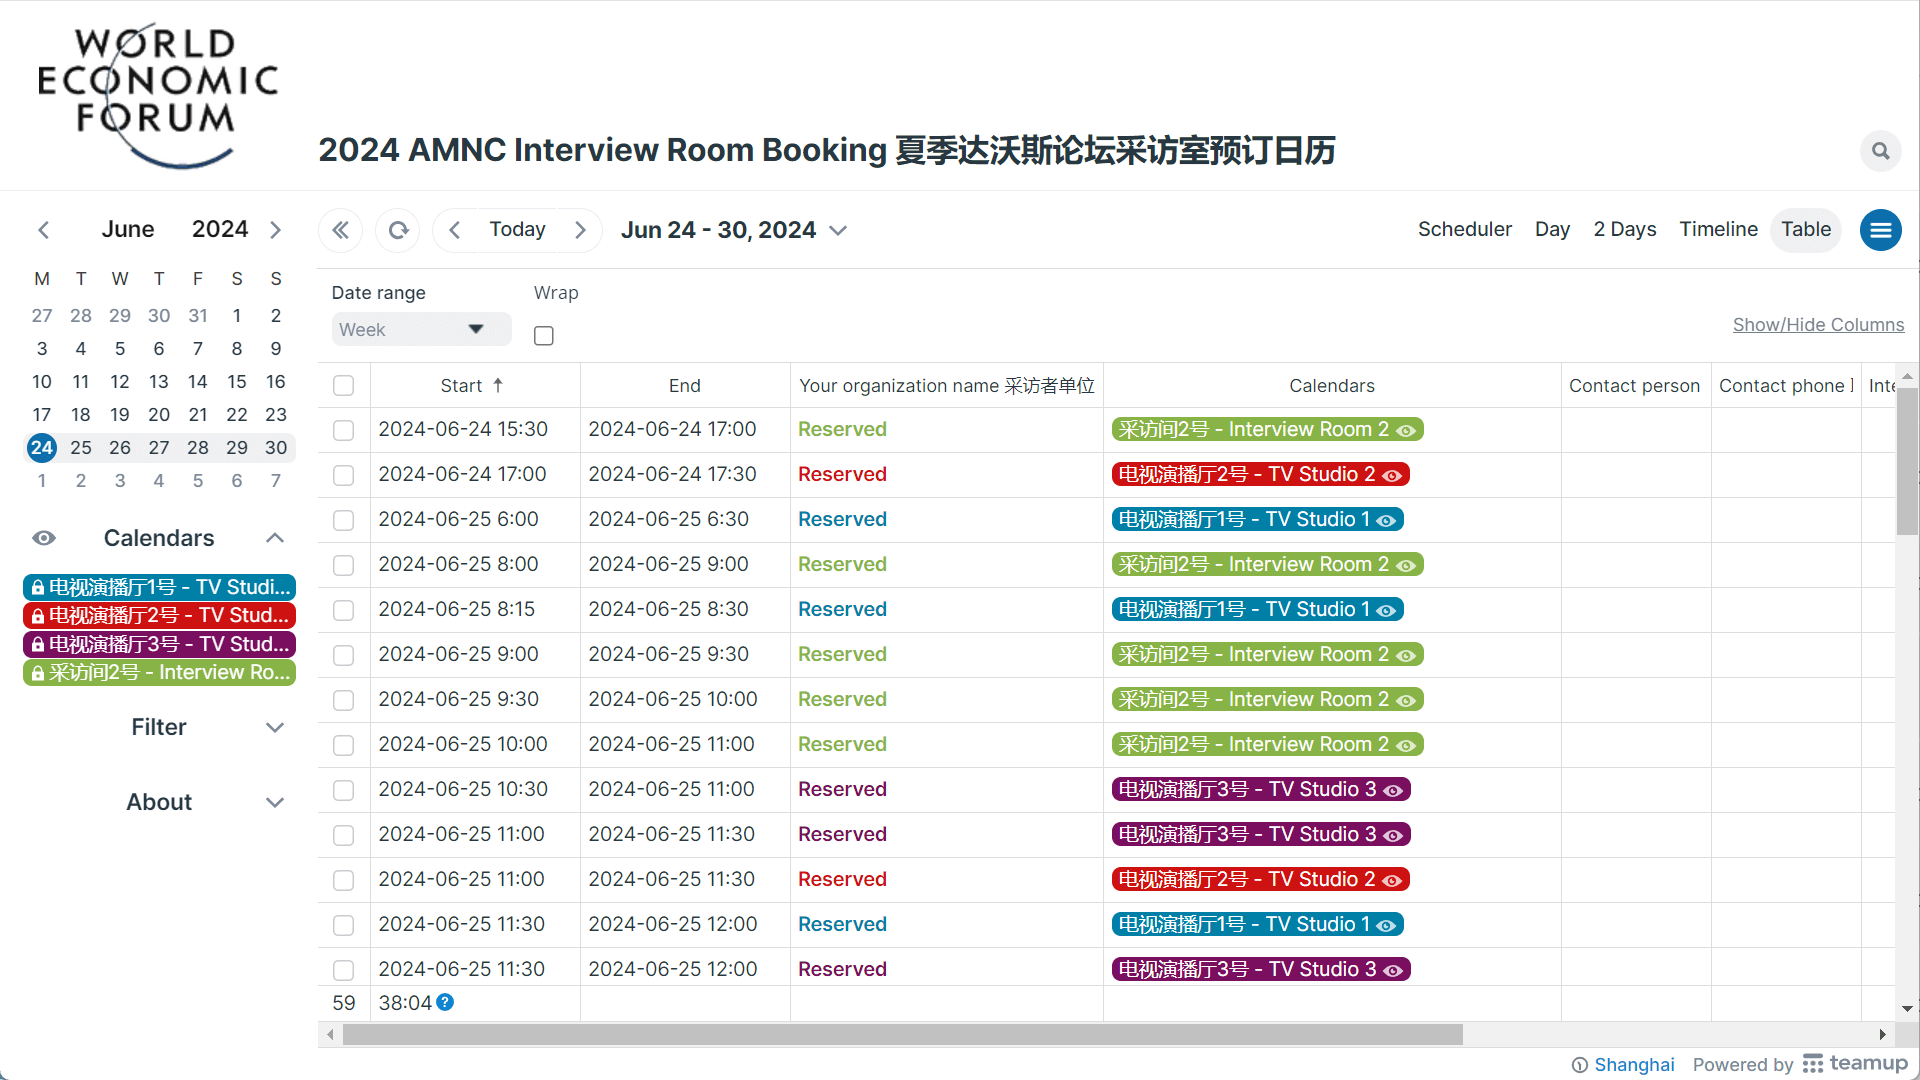Go to next month in mini calendar
Image resolution: width=1920 pixels, height=1080 pixels.
point(275,230)
